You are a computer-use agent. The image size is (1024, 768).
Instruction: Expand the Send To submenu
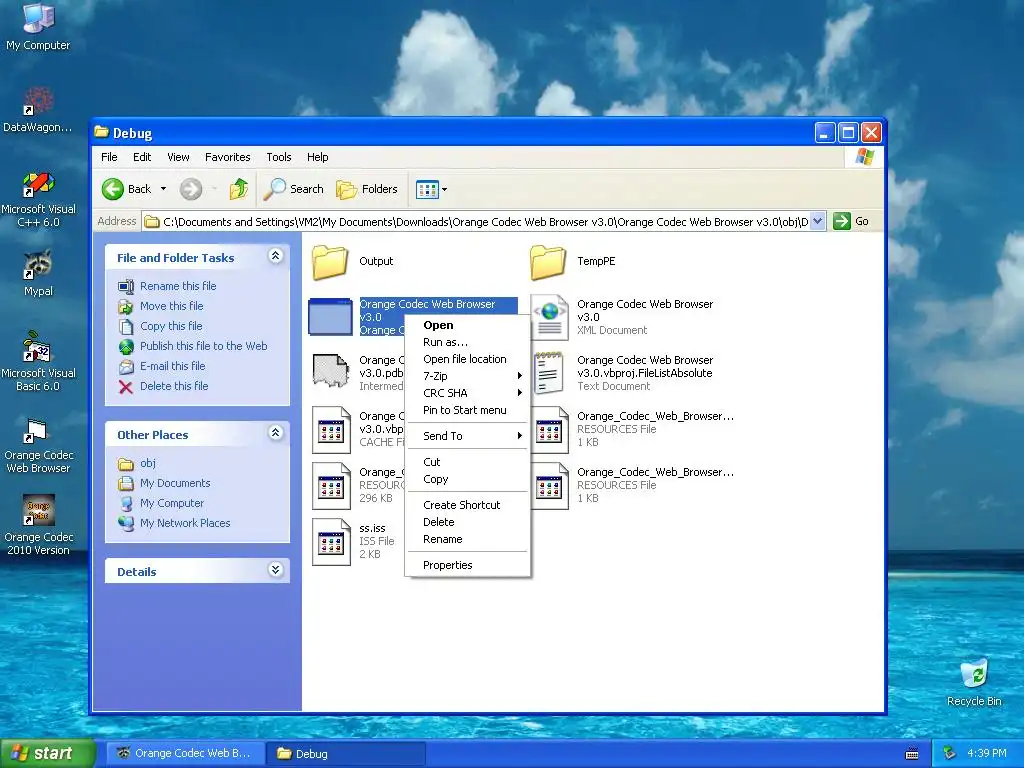click(x=468, y=436)
